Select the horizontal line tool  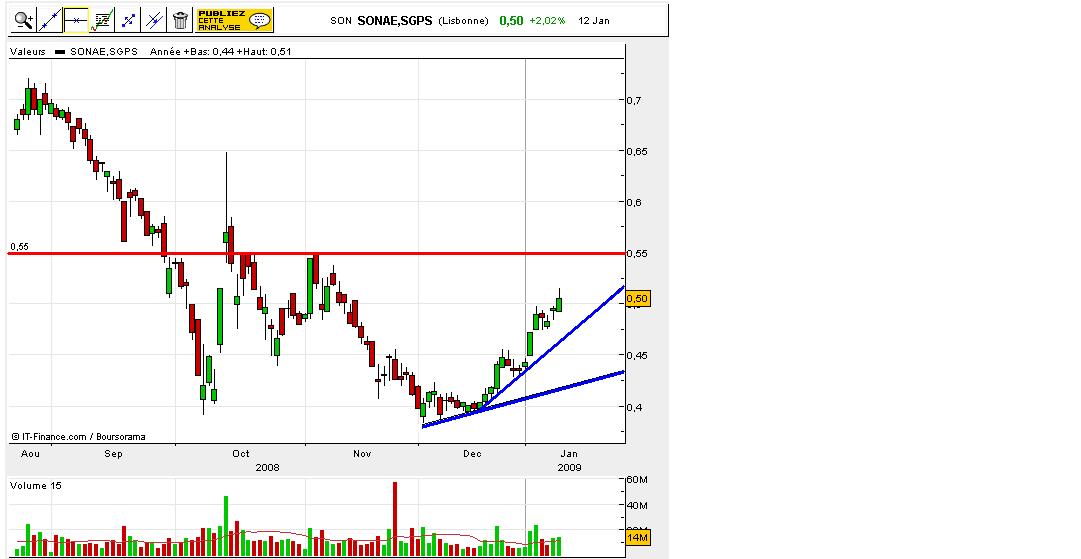click(x=76, y=20)
